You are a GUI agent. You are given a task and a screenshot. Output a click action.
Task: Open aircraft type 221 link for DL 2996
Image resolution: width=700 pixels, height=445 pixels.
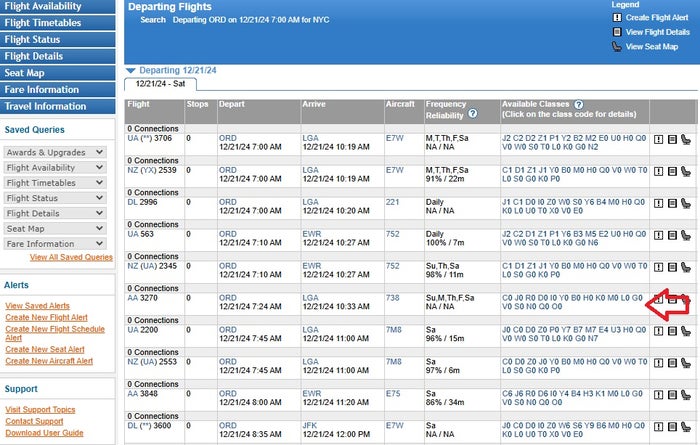coord(392,202)
